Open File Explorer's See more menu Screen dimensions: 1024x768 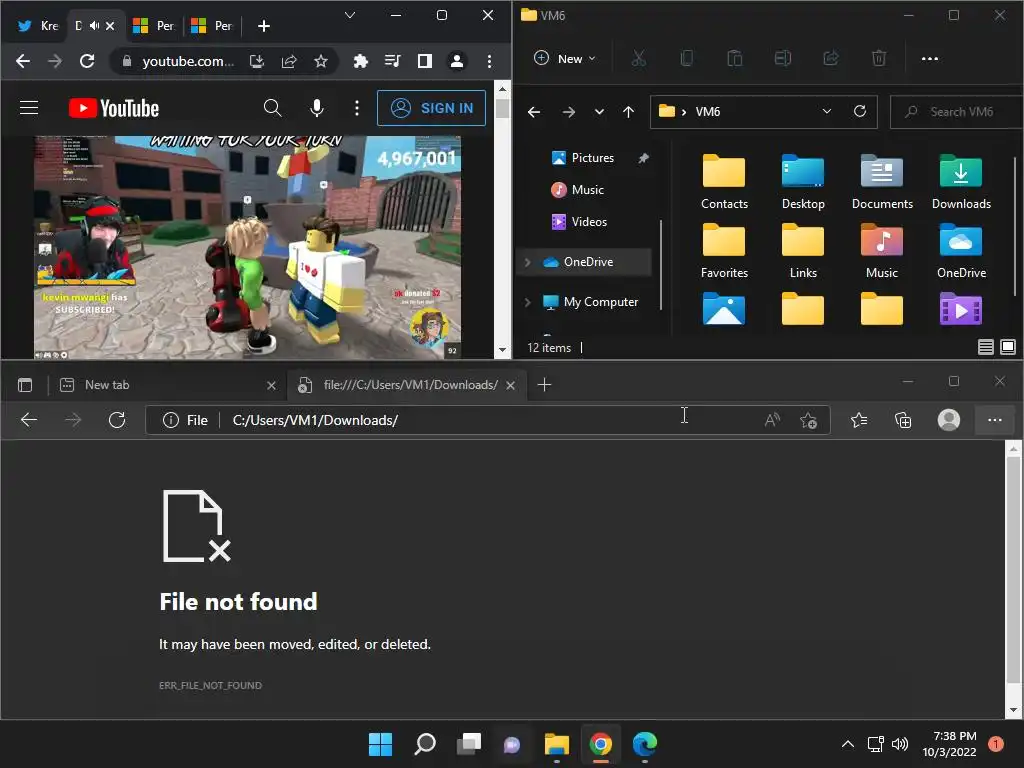[x=929, y=59]
